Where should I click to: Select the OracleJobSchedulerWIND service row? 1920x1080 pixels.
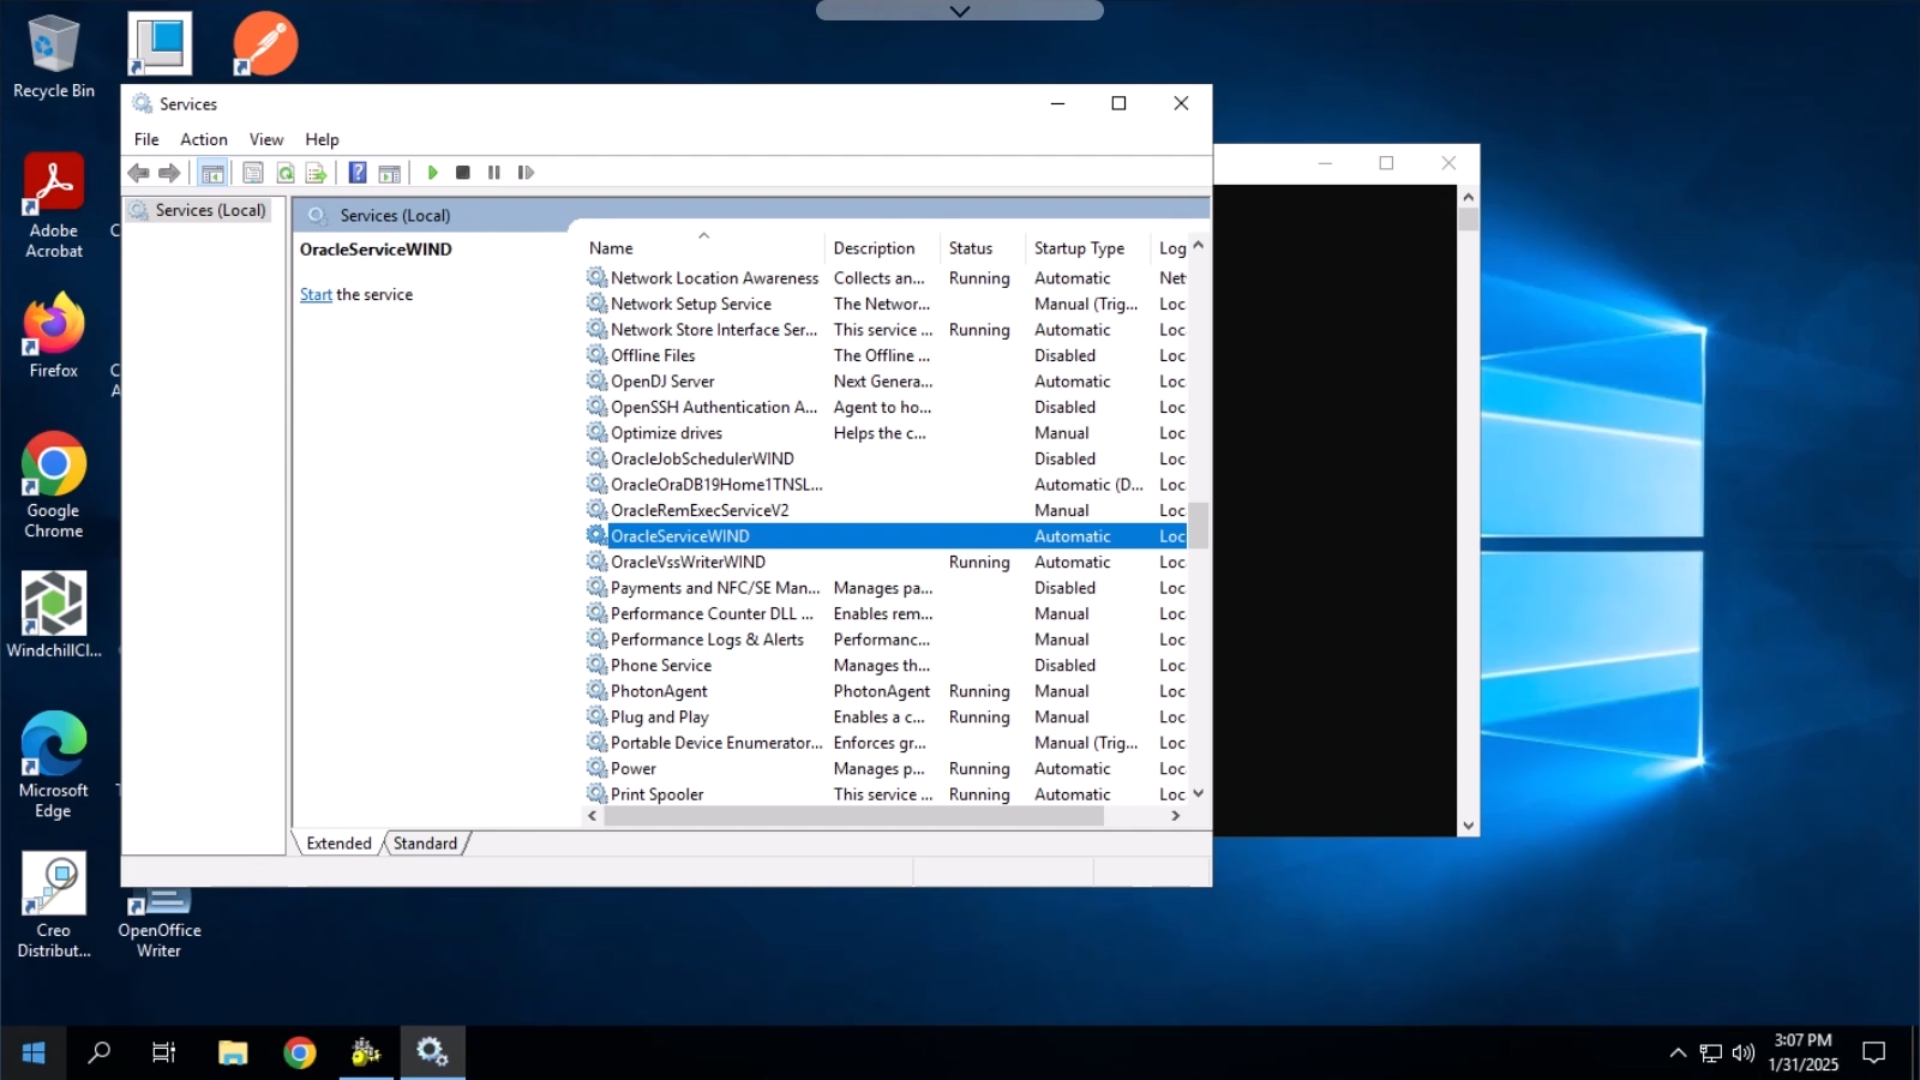[885, 458]
